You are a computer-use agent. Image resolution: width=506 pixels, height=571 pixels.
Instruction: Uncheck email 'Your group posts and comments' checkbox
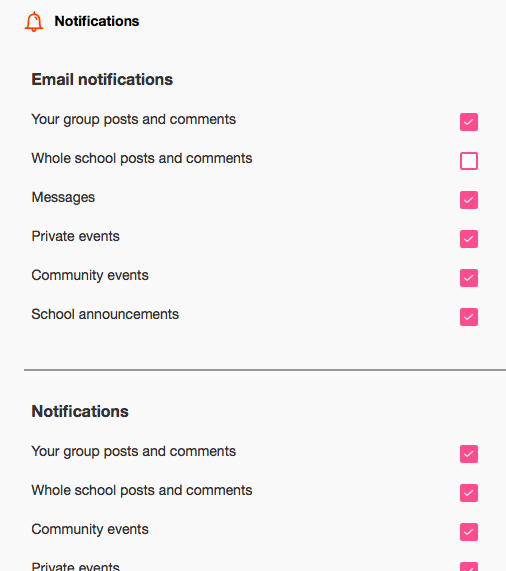pos(469,122)
